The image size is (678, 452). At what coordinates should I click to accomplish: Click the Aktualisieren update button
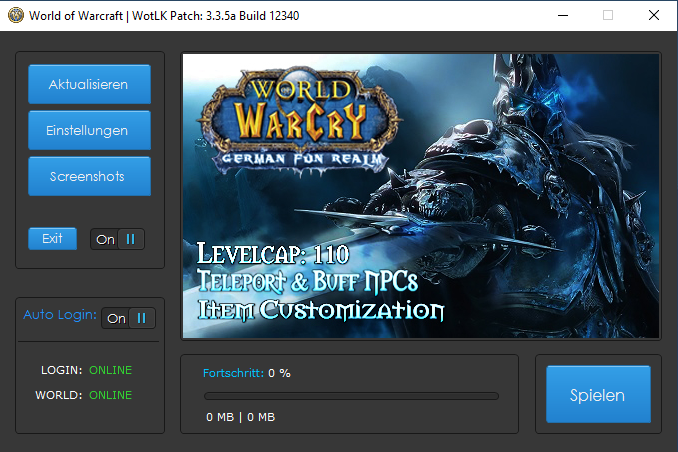coord(90,84)
